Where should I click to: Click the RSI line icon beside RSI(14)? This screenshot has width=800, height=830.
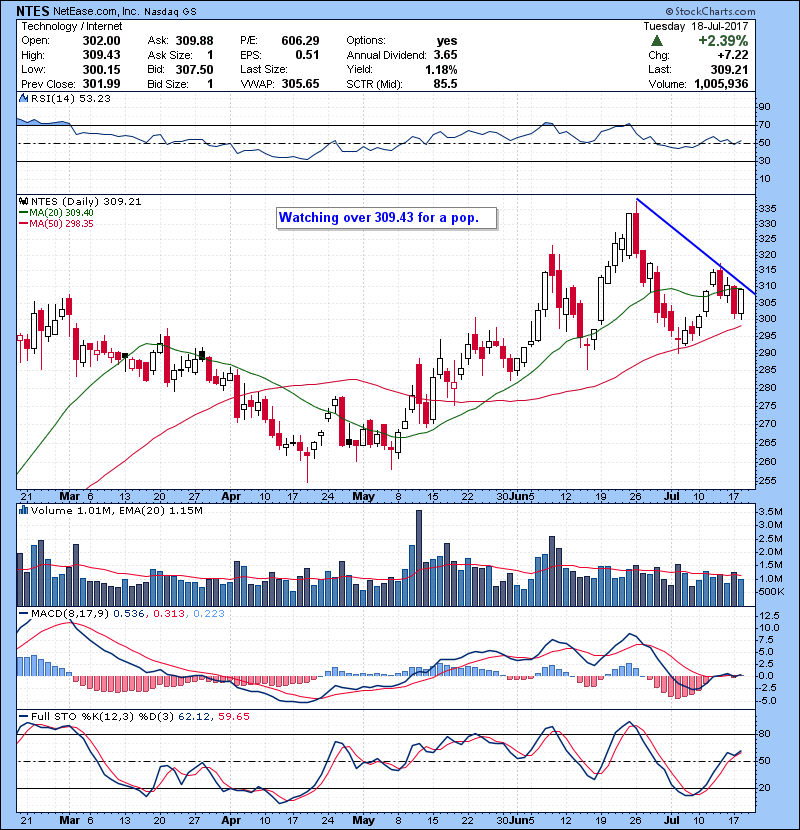(23, 98)
